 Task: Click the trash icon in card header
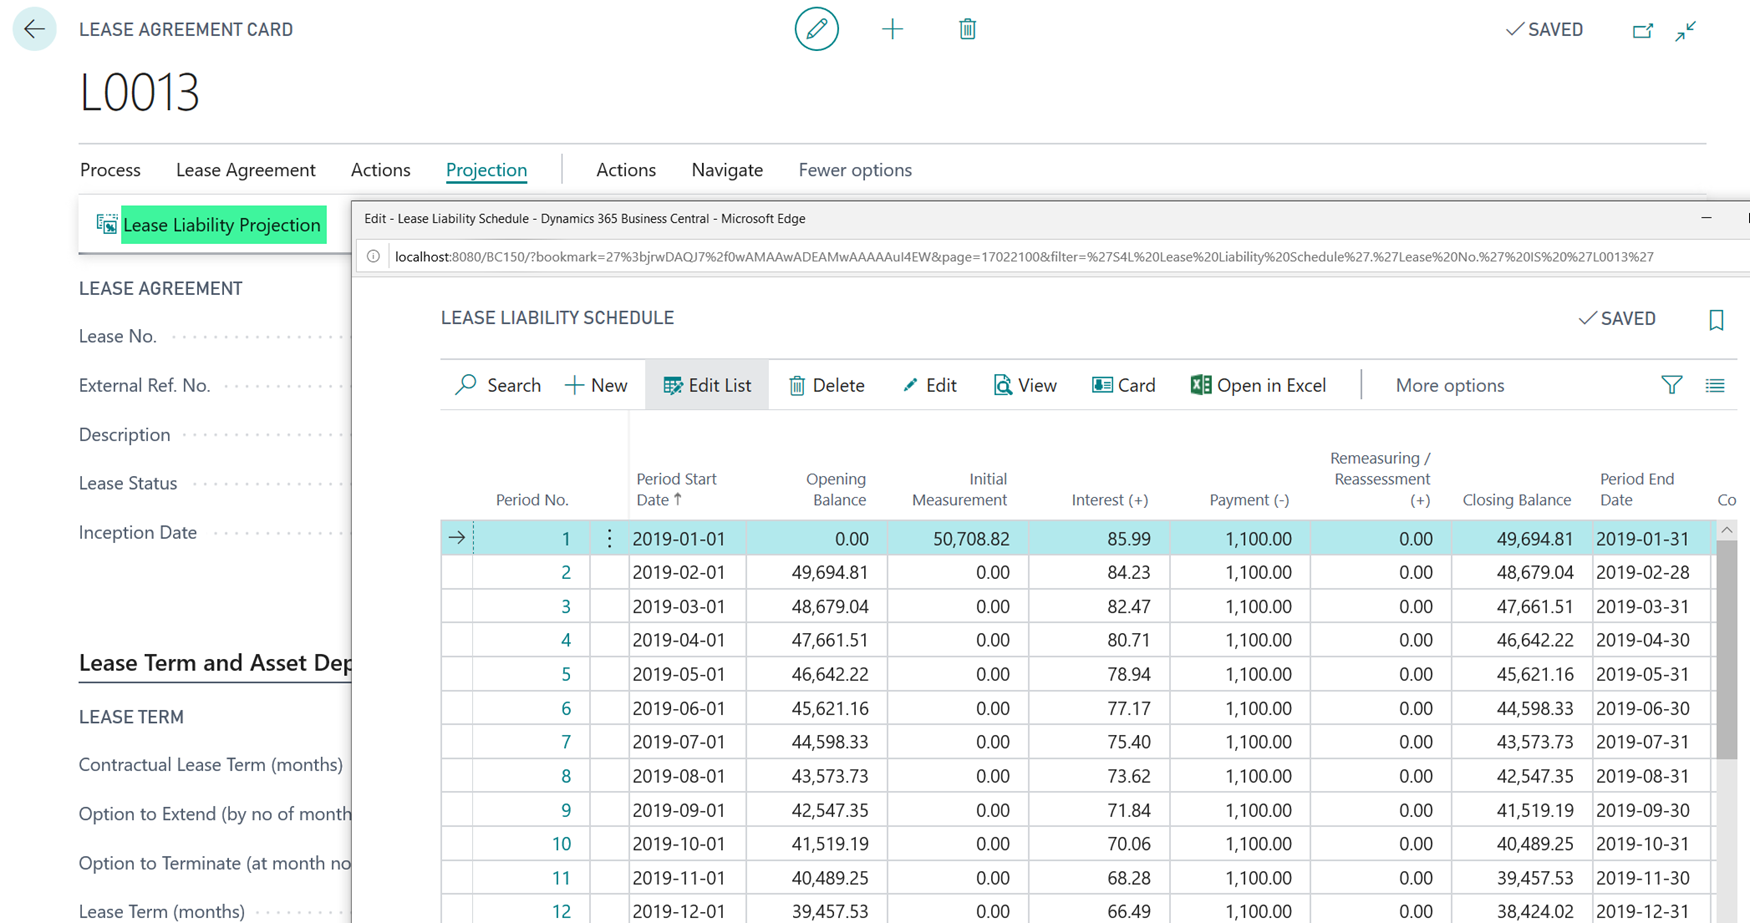(967, 29)
